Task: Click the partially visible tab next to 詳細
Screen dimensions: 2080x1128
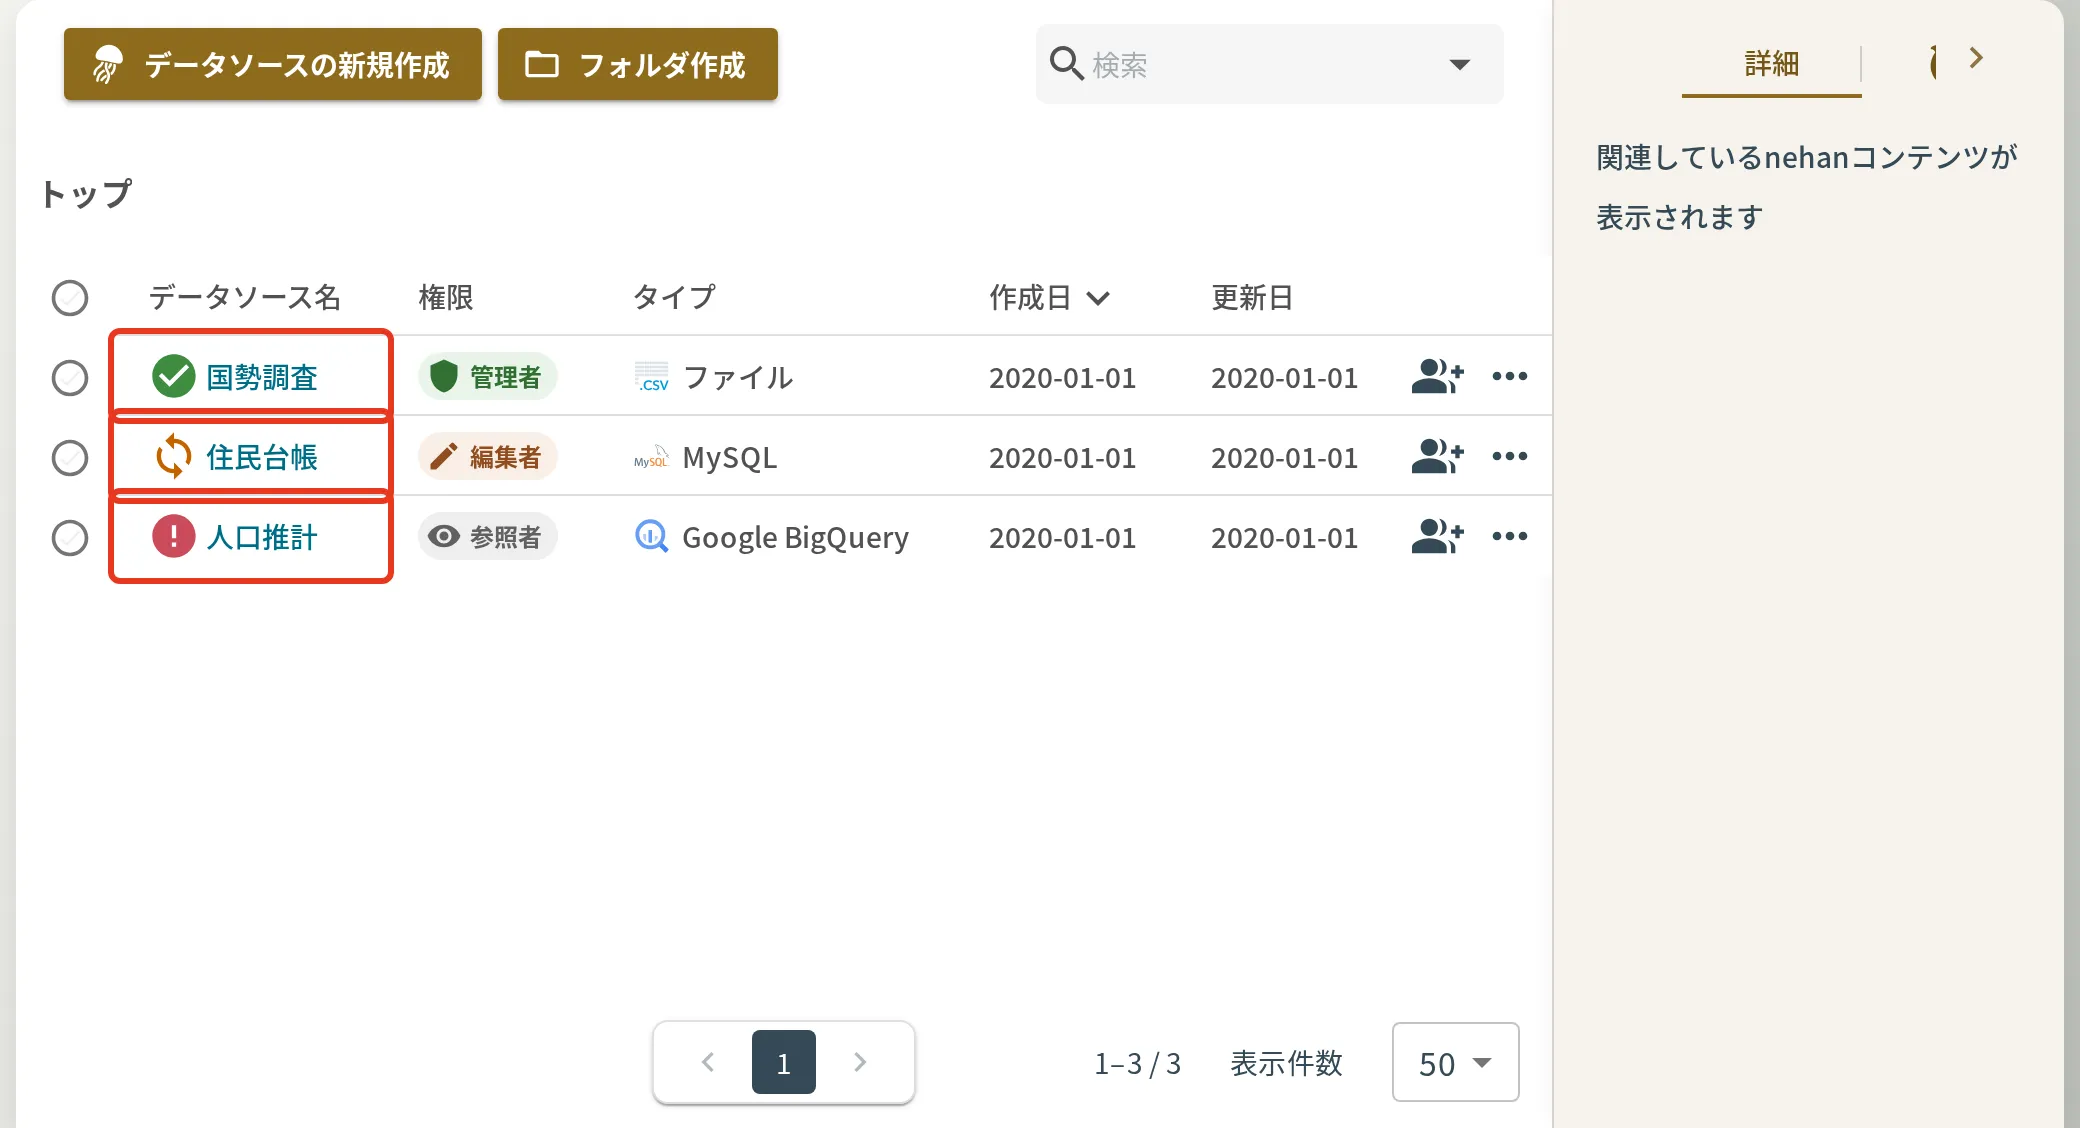Action: 1933,62
